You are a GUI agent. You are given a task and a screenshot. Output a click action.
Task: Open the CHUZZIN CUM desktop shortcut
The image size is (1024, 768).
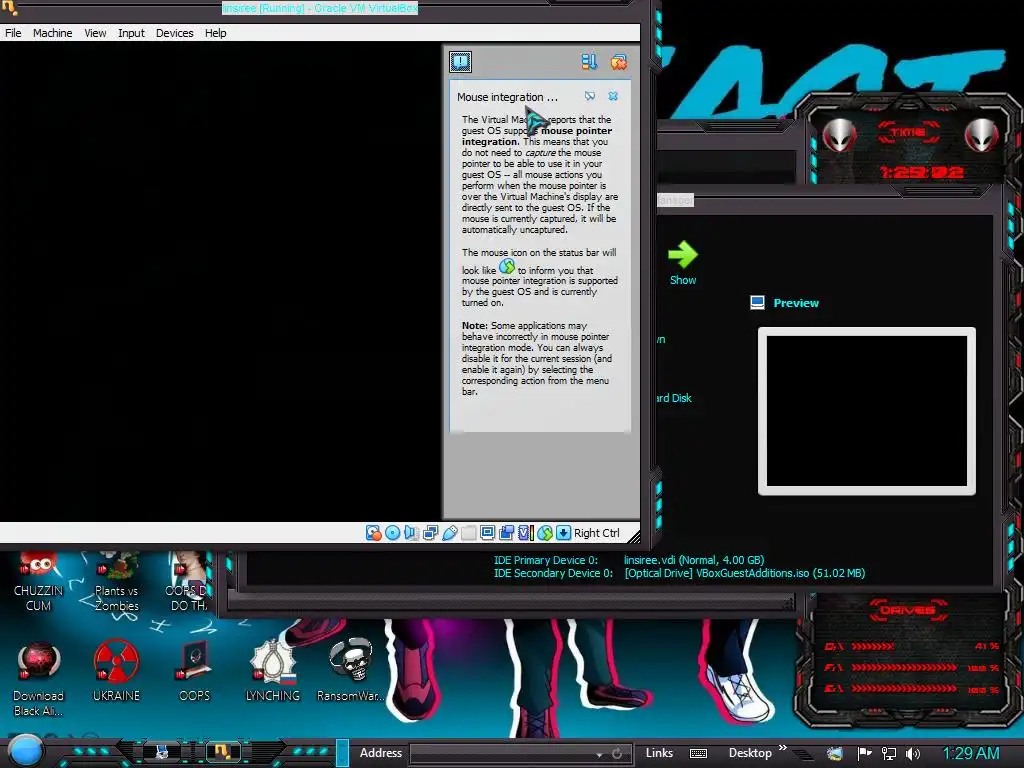(39, 583)
